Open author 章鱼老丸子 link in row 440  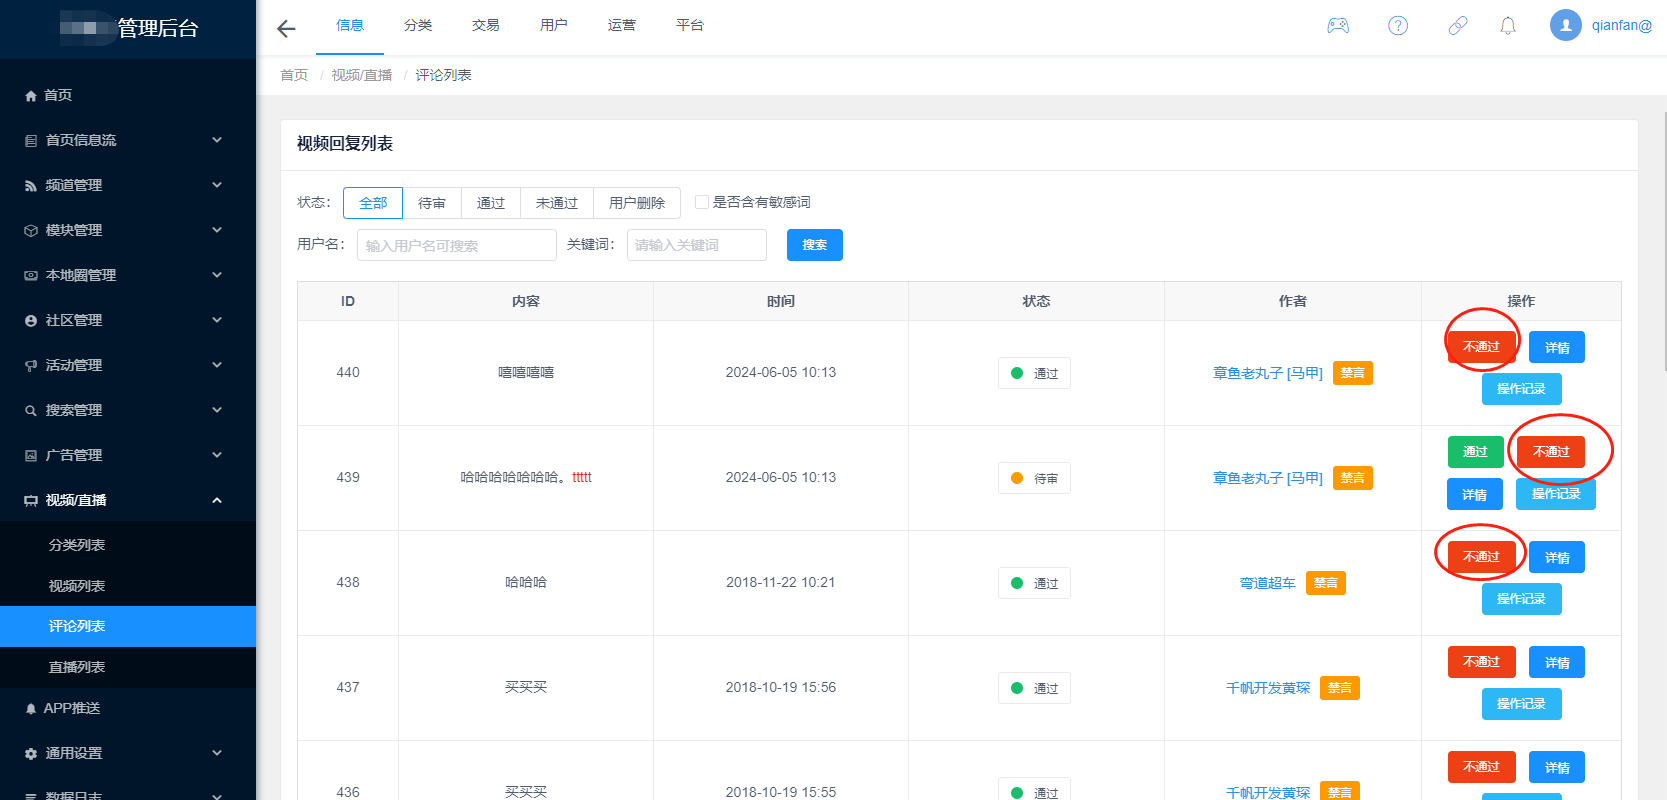(1268, 373)
